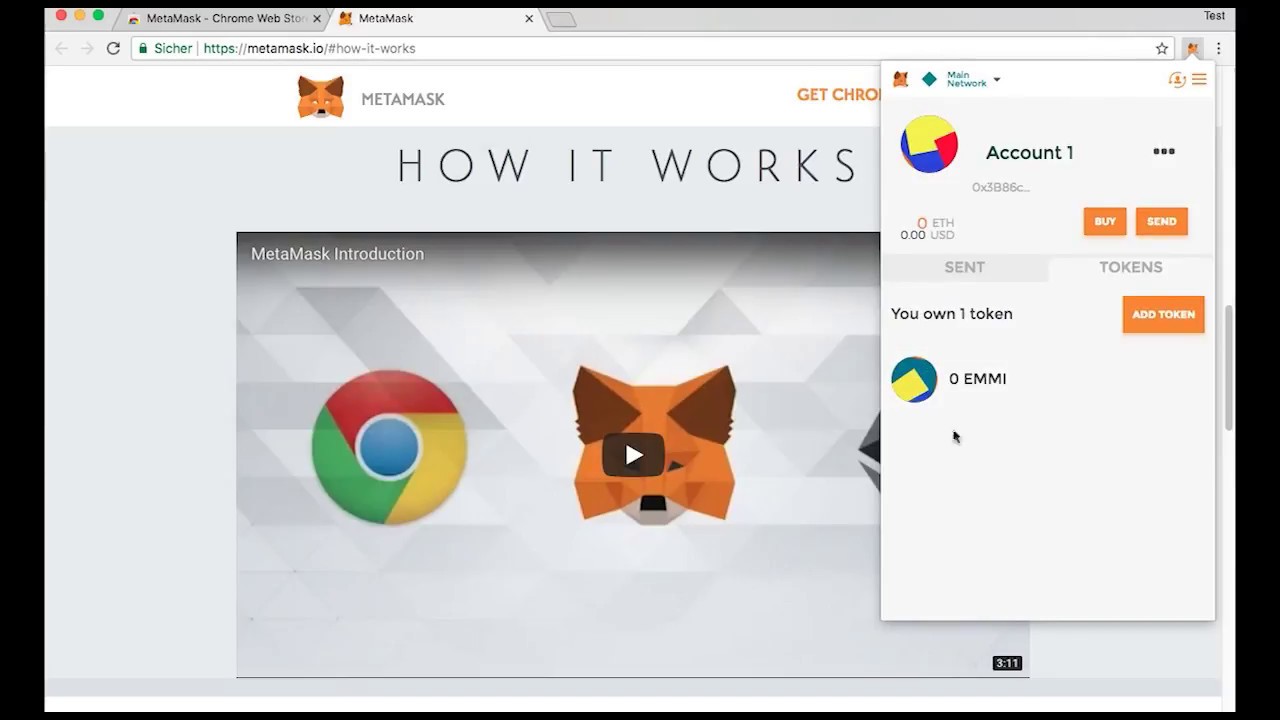This screenshot has width=1280, height=720.
Task: Click the ADD TOKEN button
Action: tap(1163, 314)
